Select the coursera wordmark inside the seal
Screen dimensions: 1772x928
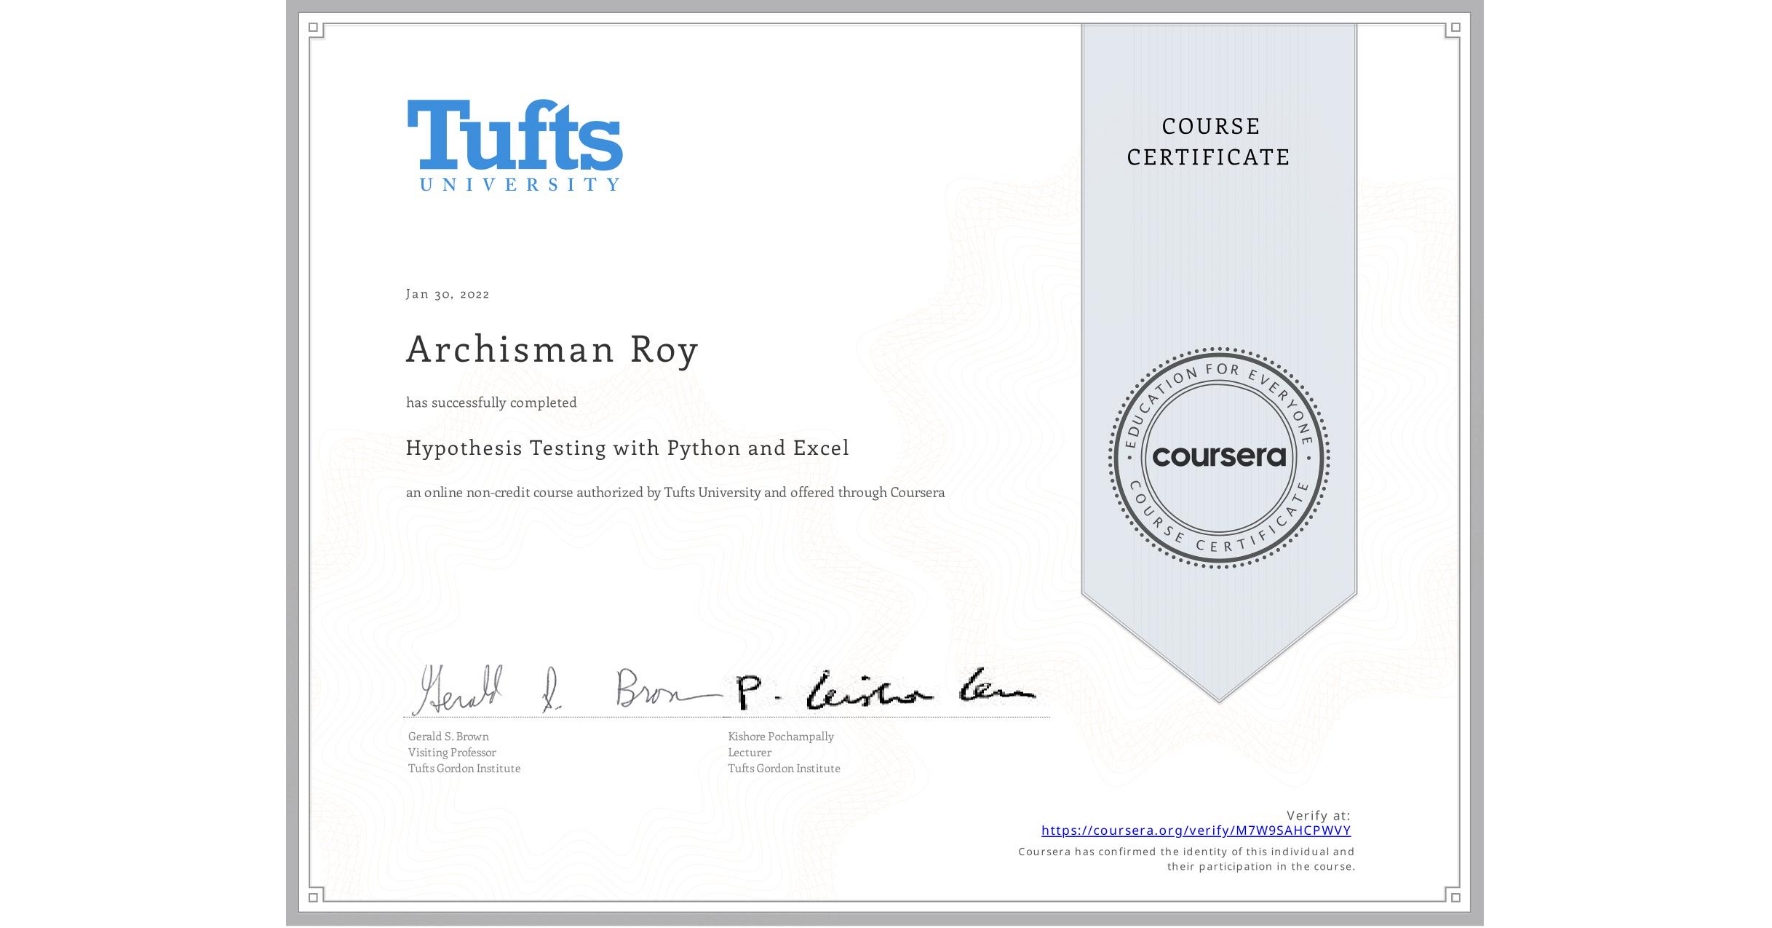click(1219, 456)
